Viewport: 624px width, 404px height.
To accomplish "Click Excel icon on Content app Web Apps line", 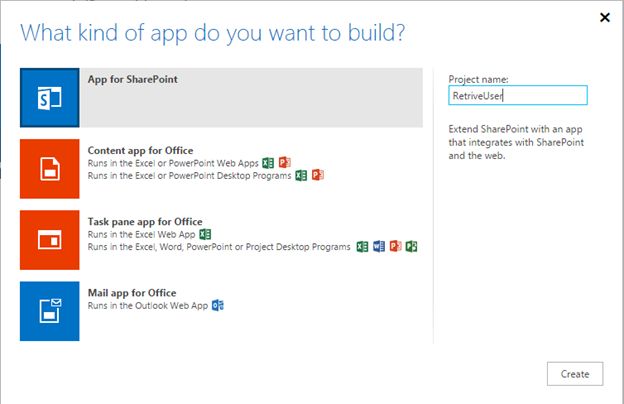I will coord(268,162).
